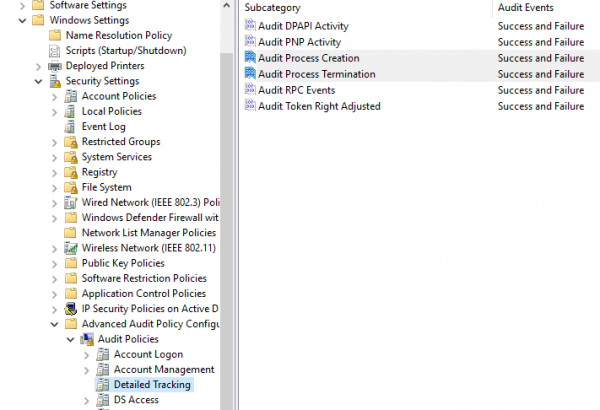Screen dimensions: 600x410
Task: Click the Windows Defender Firewall folder icon
Action: (70, 218)
